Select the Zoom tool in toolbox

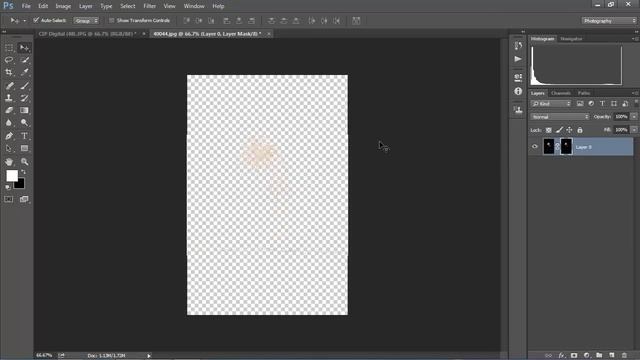coord(24,162)
